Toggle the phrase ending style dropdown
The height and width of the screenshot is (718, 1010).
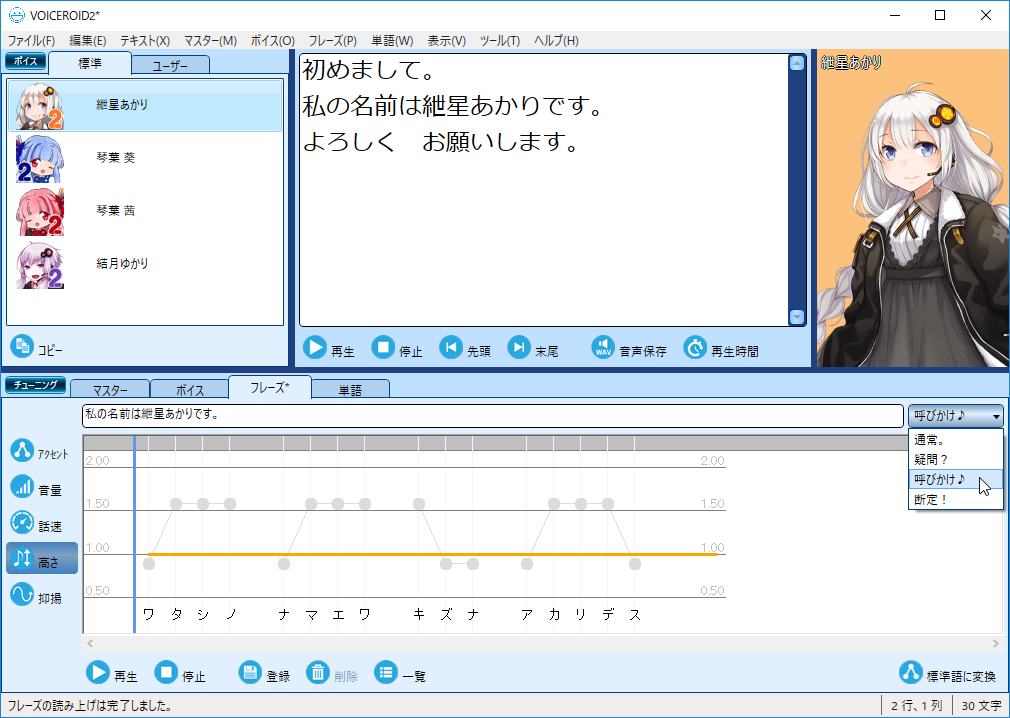click(956, 416)
